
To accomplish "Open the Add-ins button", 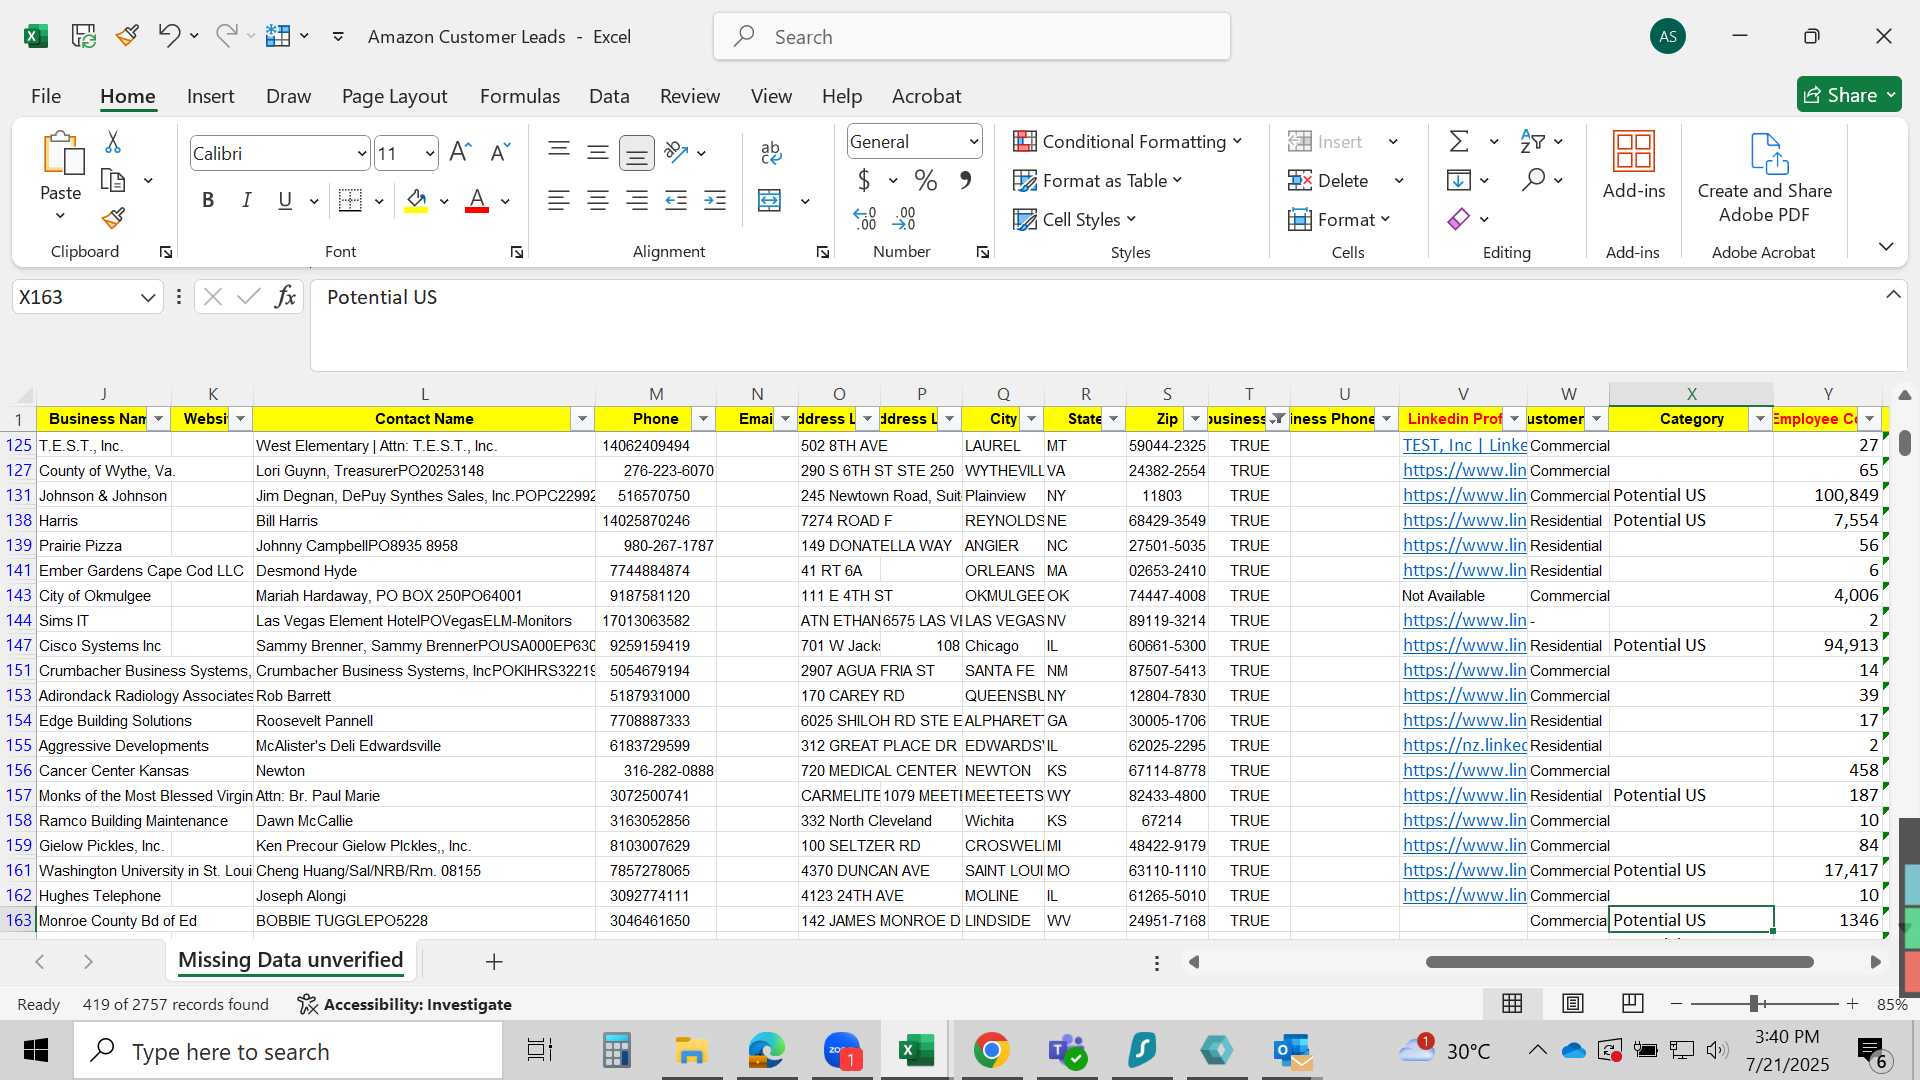I will 1634,165.
